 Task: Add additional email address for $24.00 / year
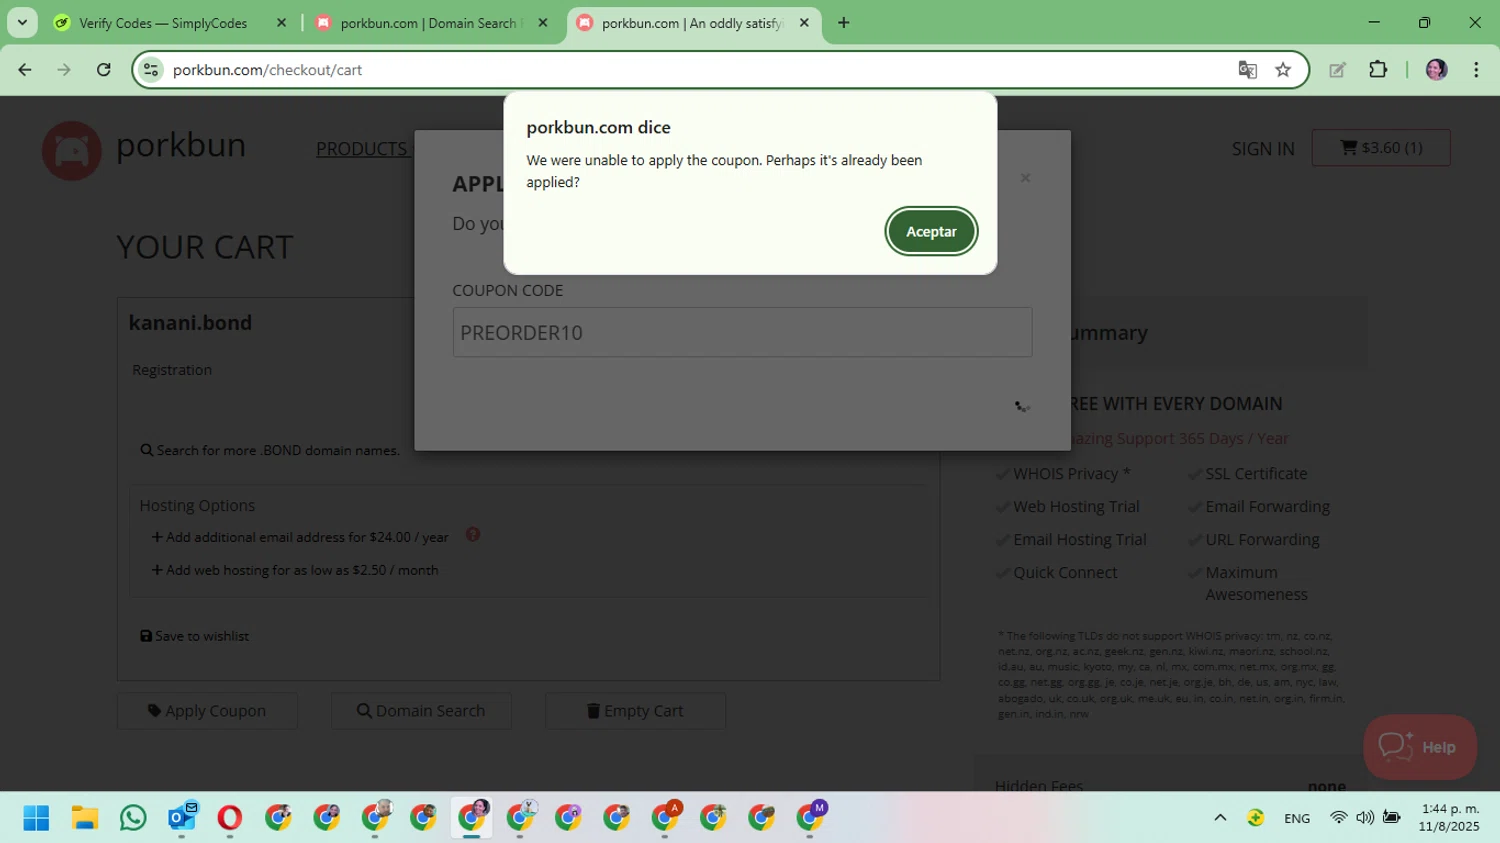[300, 537]
